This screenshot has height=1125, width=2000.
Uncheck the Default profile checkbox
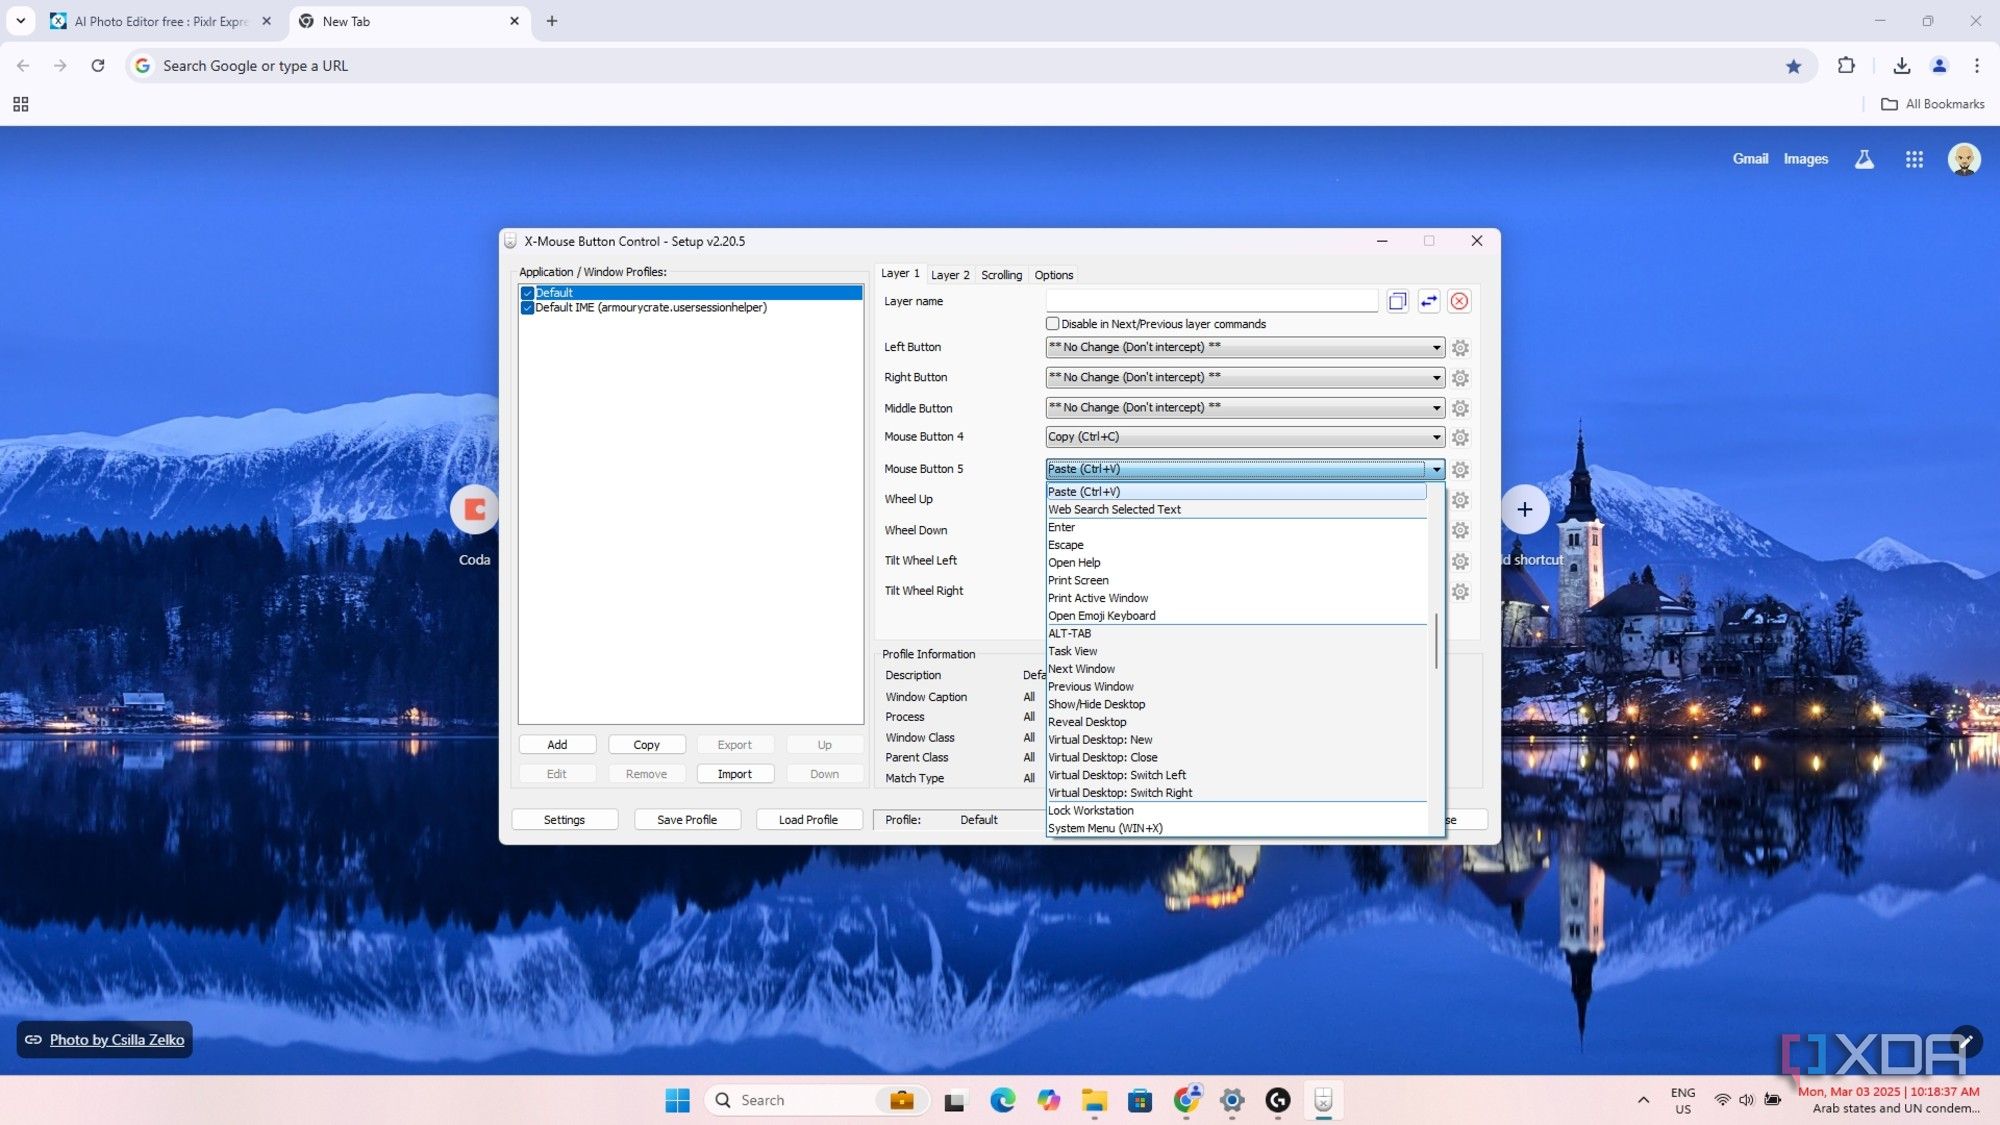[x=527, y=293]
